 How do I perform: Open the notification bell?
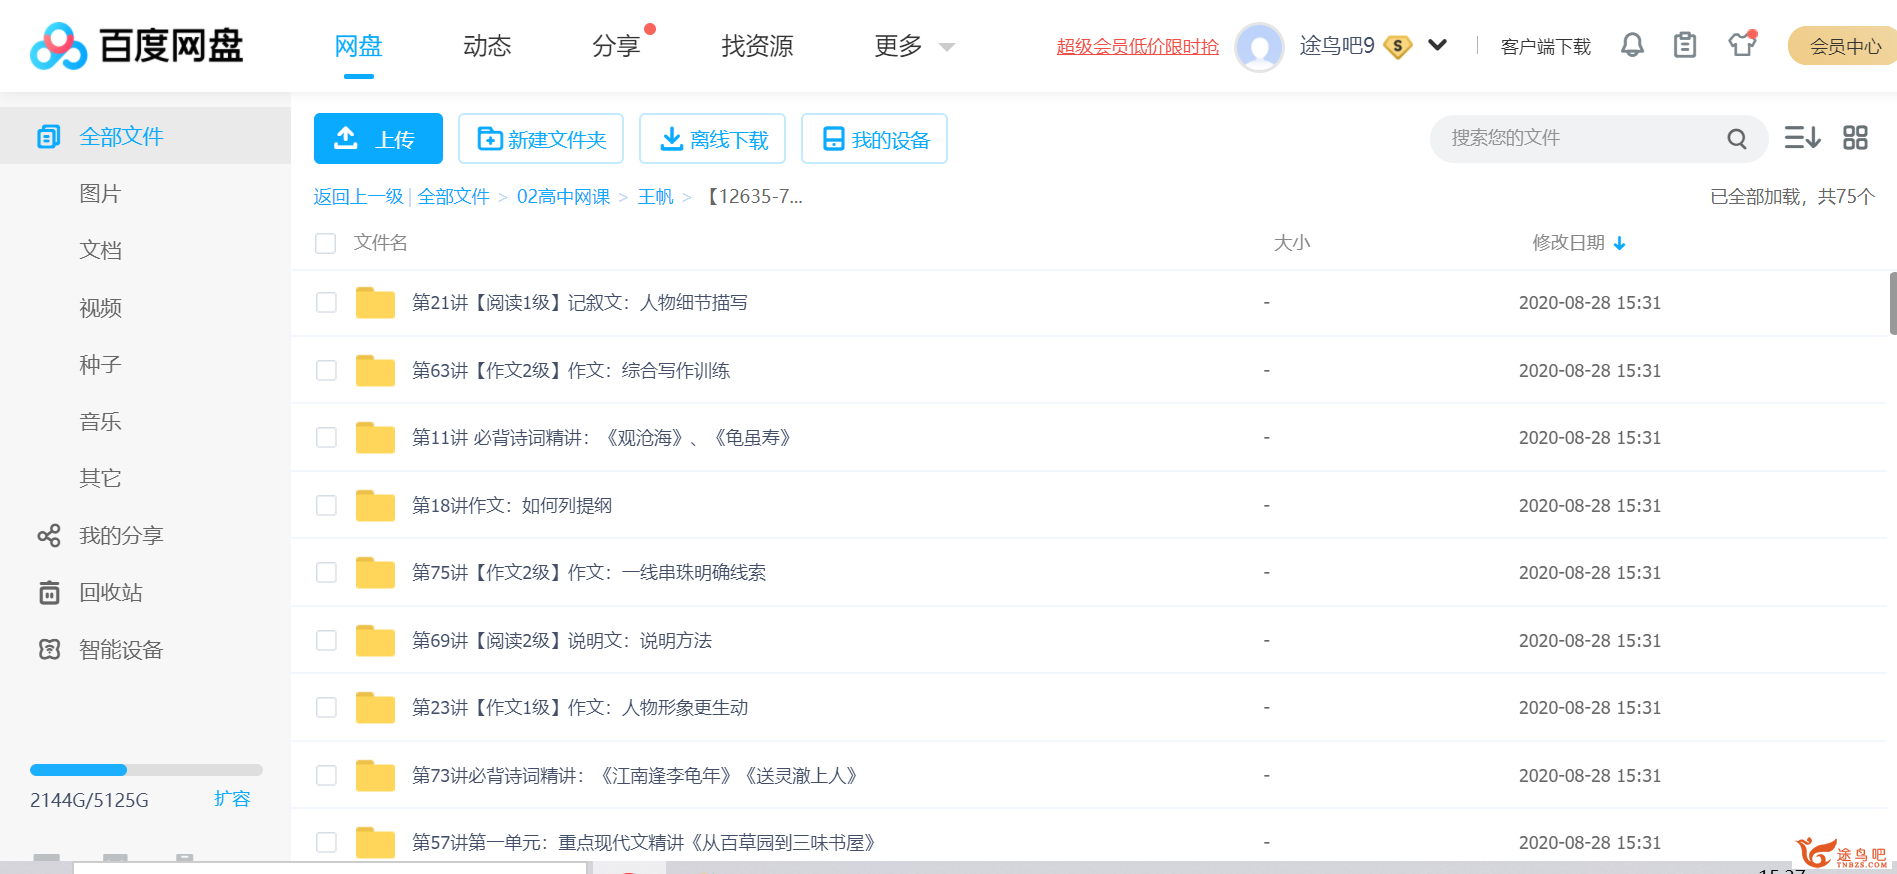(1632, 45)
